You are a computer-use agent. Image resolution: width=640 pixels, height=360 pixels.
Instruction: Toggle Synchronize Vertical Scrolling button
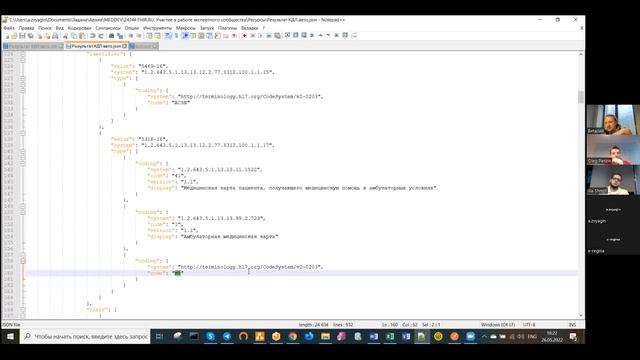click(149, 36)
